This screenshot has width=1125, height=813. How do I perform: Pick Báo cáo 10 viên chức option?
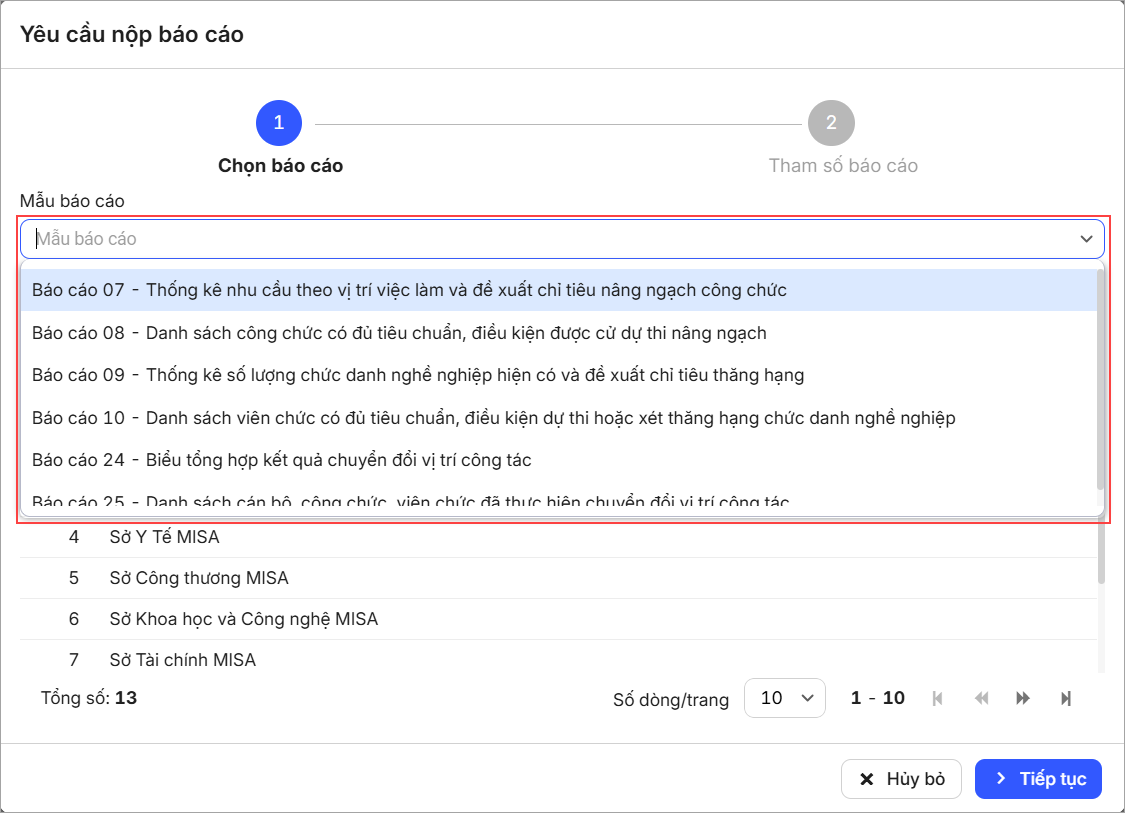pos(493,418)
